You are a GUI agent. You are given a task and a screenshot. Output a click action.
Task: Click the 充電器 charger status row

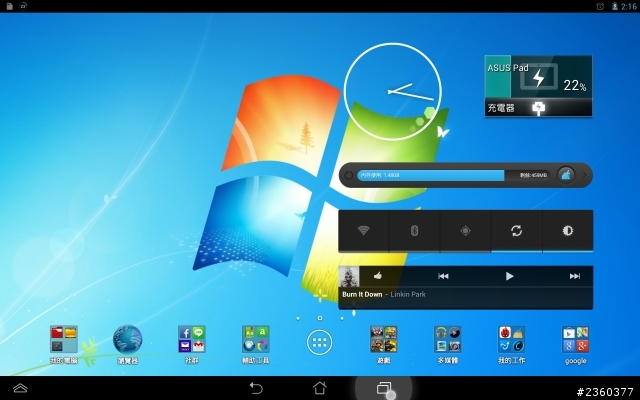pos(538,108)
